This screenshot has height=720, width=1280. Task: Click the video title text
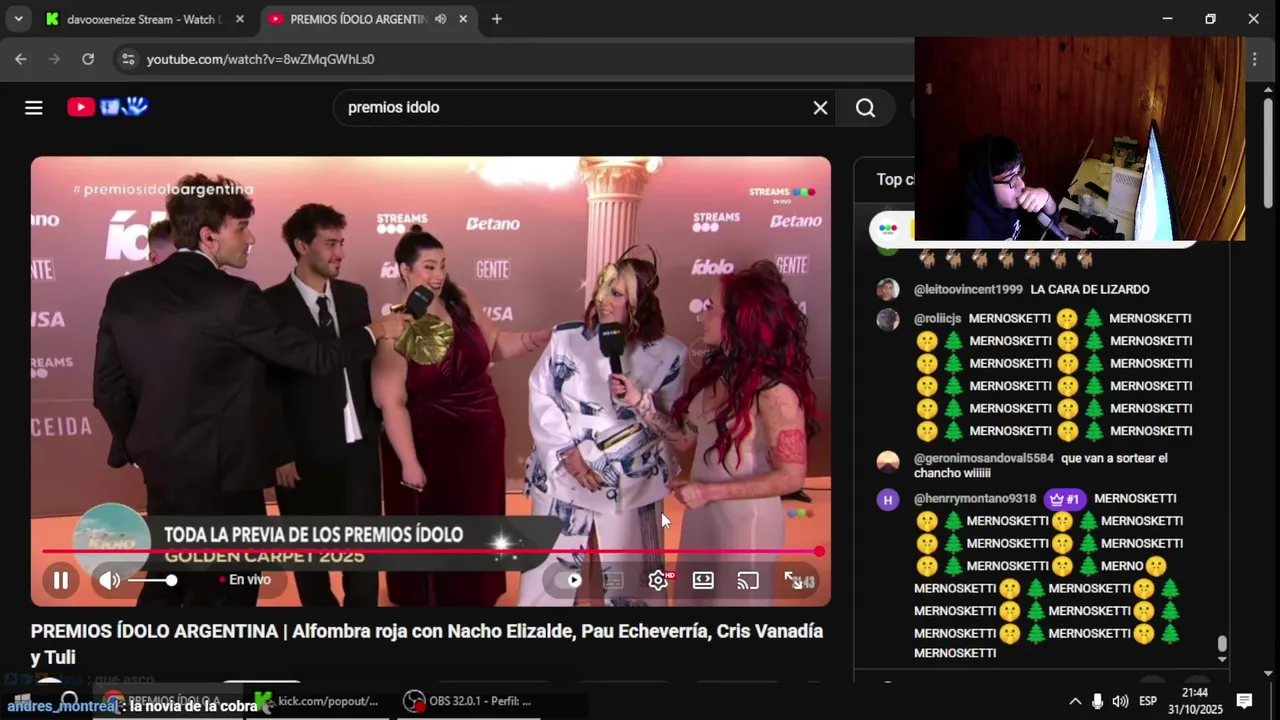(x=427, y=644)
